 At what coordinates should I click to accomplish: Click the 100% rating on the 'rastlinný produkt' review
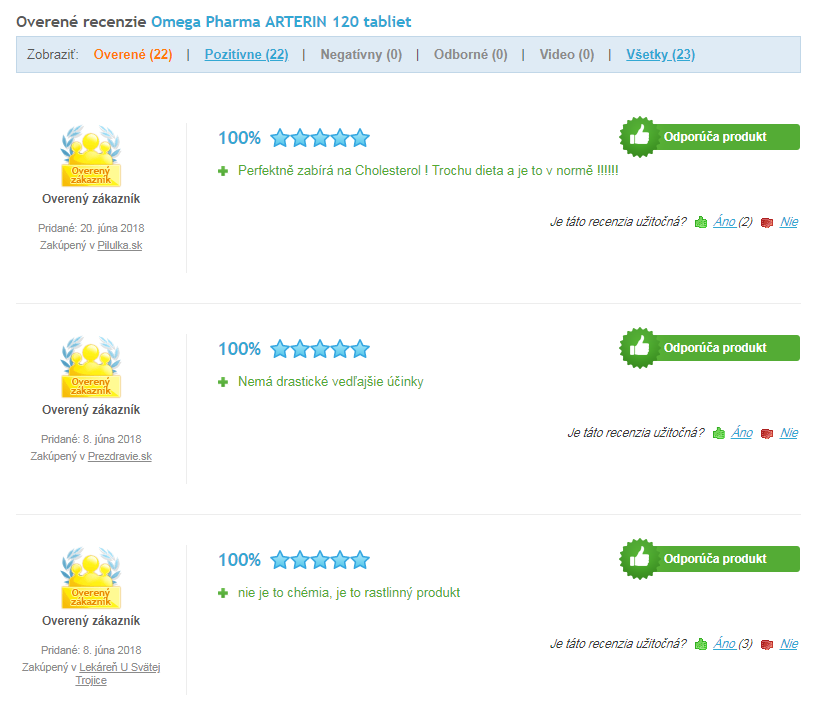point(239,560)
